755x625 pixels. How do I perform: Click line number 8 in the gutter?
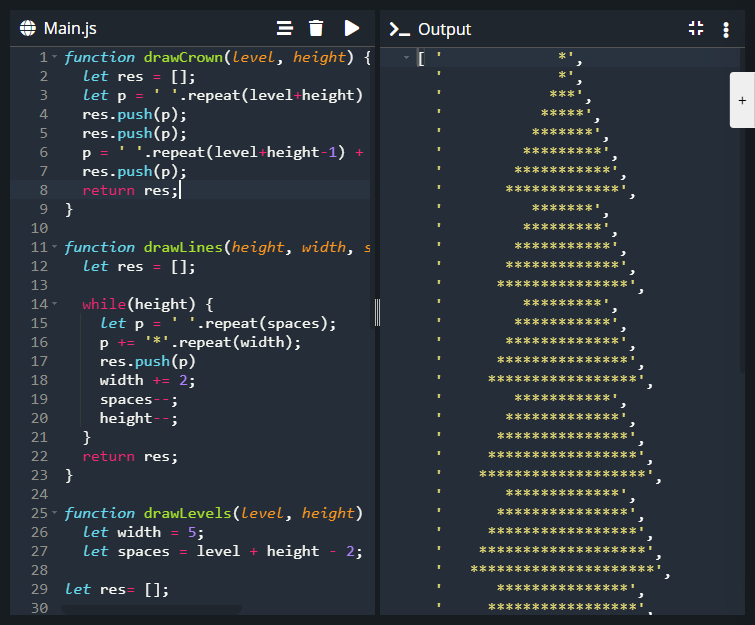tap(43, 190)
